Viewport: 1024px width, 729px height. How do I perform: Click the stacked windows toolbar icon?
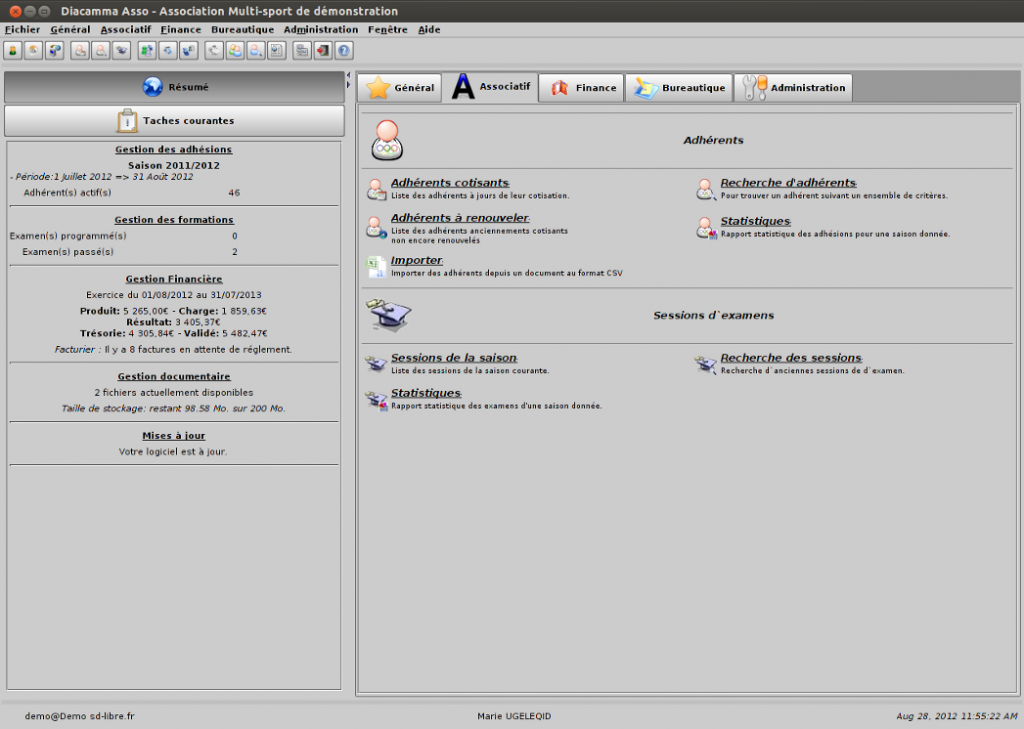click(302, 50)
